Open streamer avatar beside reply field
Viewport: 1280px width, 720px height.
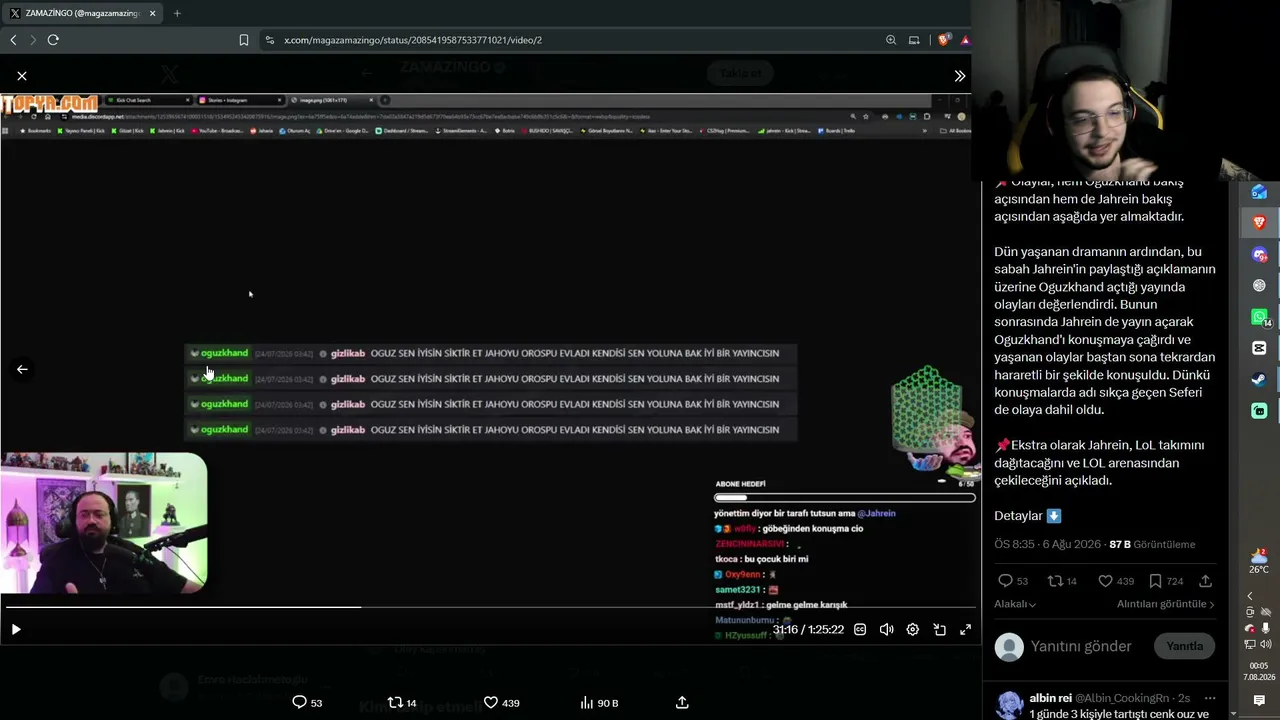(1009, 646)
